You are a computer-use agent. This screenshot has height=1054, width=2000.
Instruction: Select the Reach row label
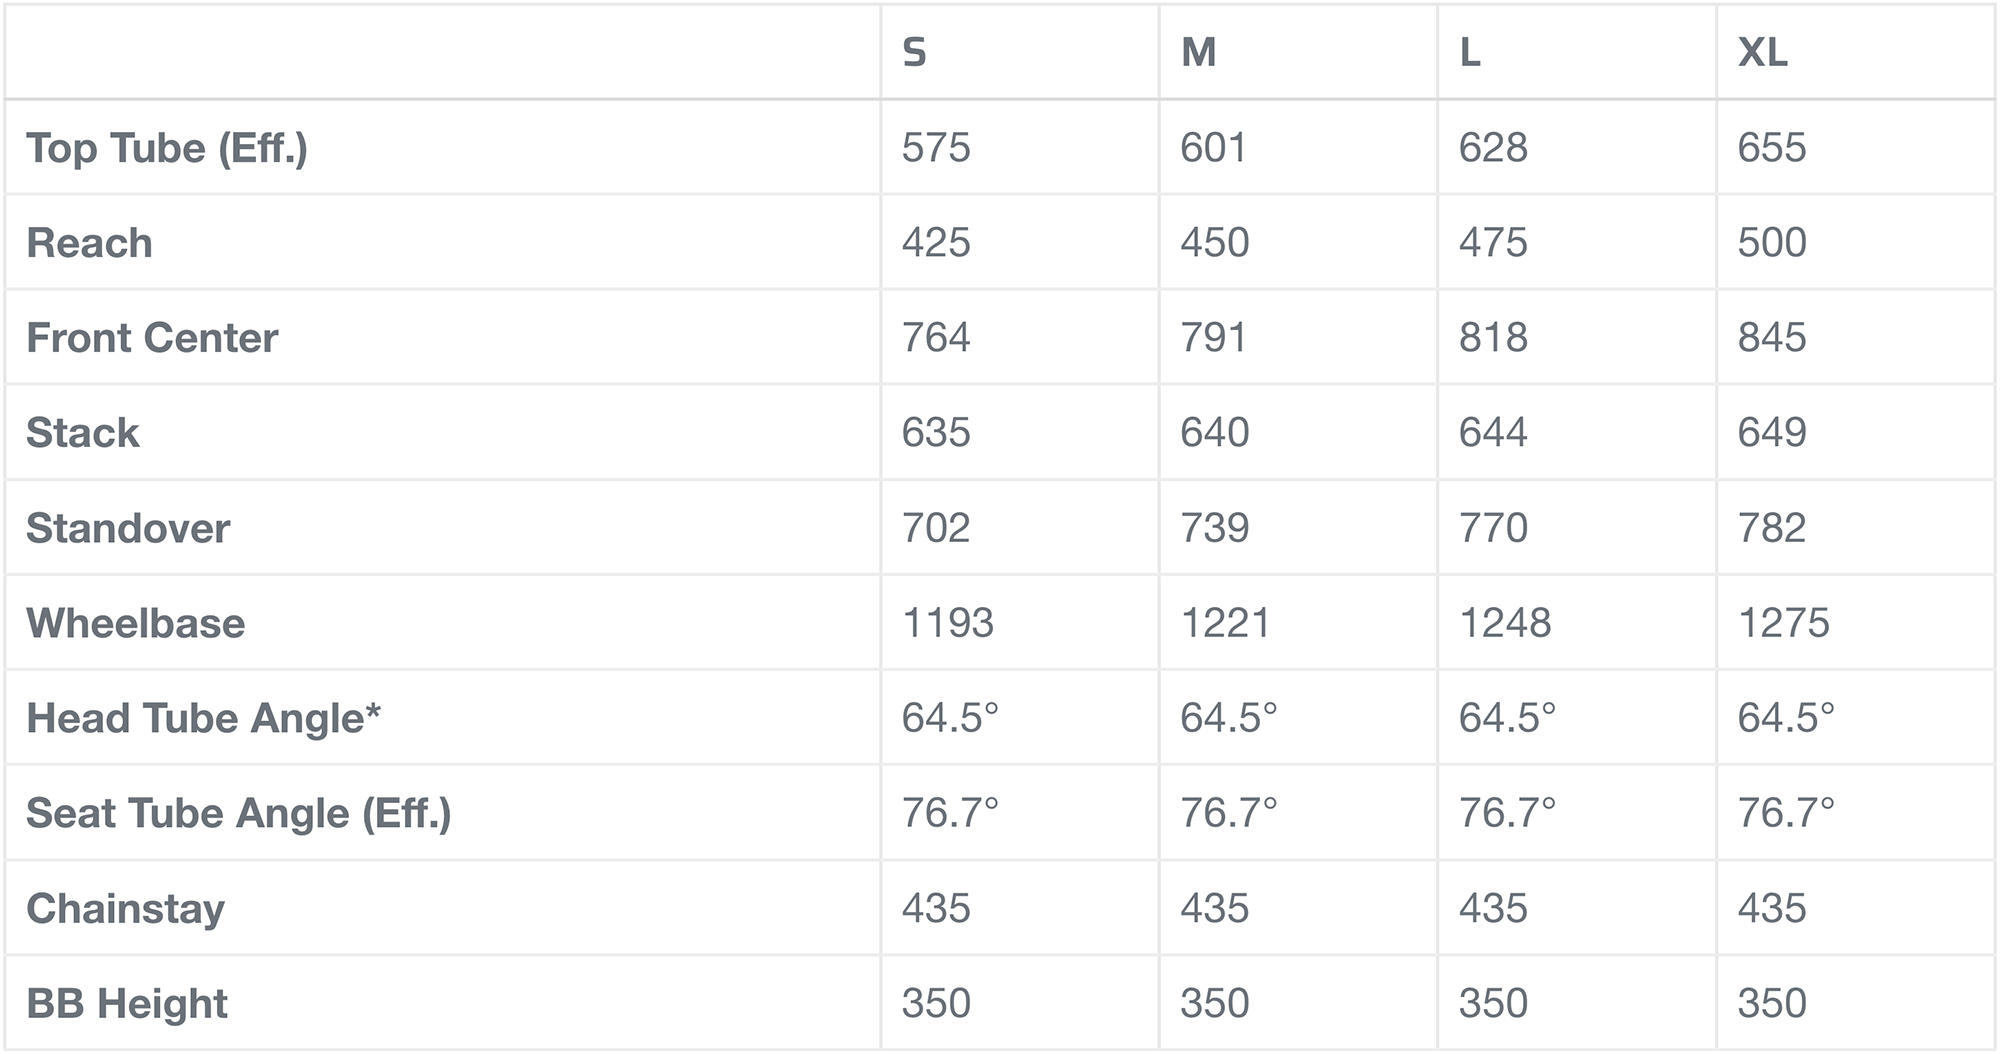coord(89,243)
